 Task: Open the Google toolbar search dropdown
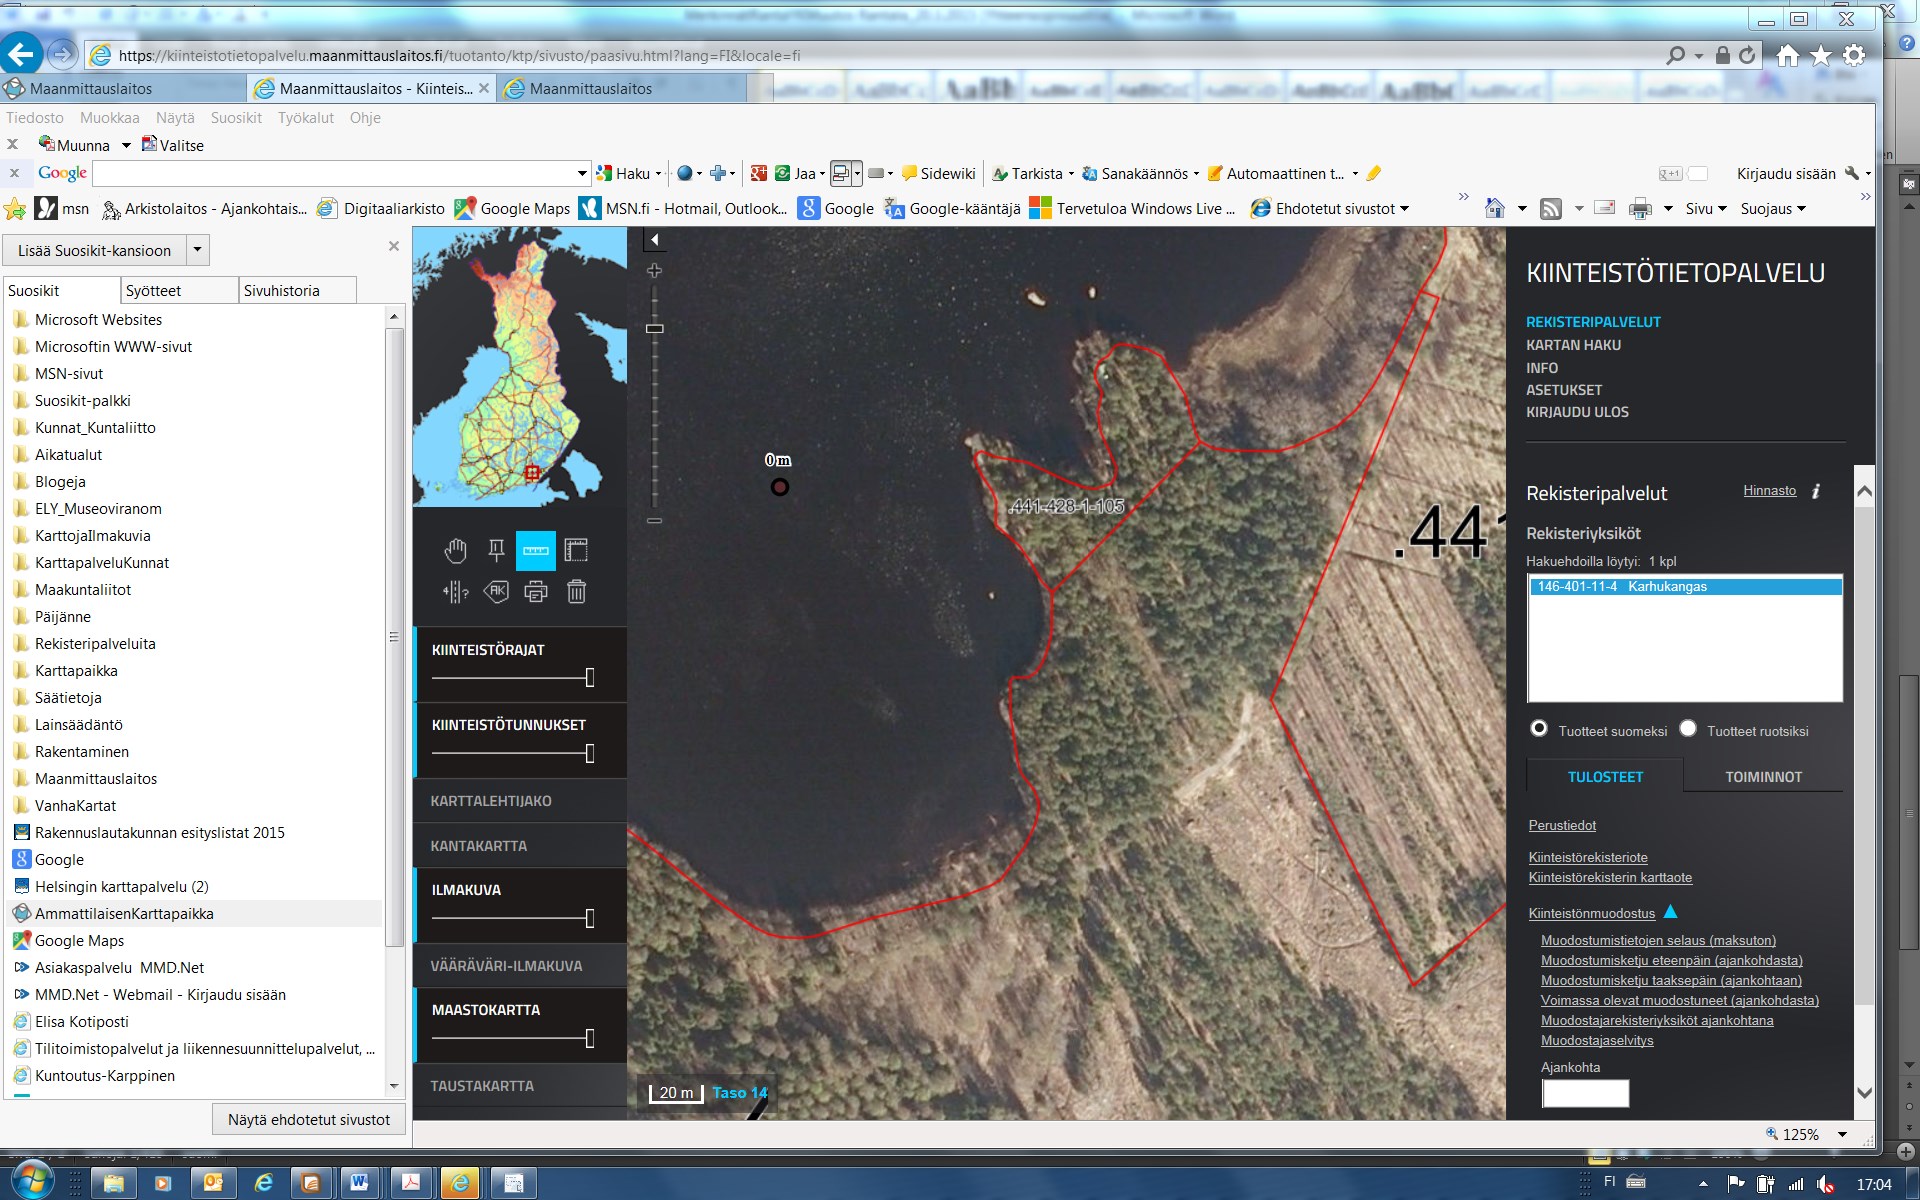point(582,174)
